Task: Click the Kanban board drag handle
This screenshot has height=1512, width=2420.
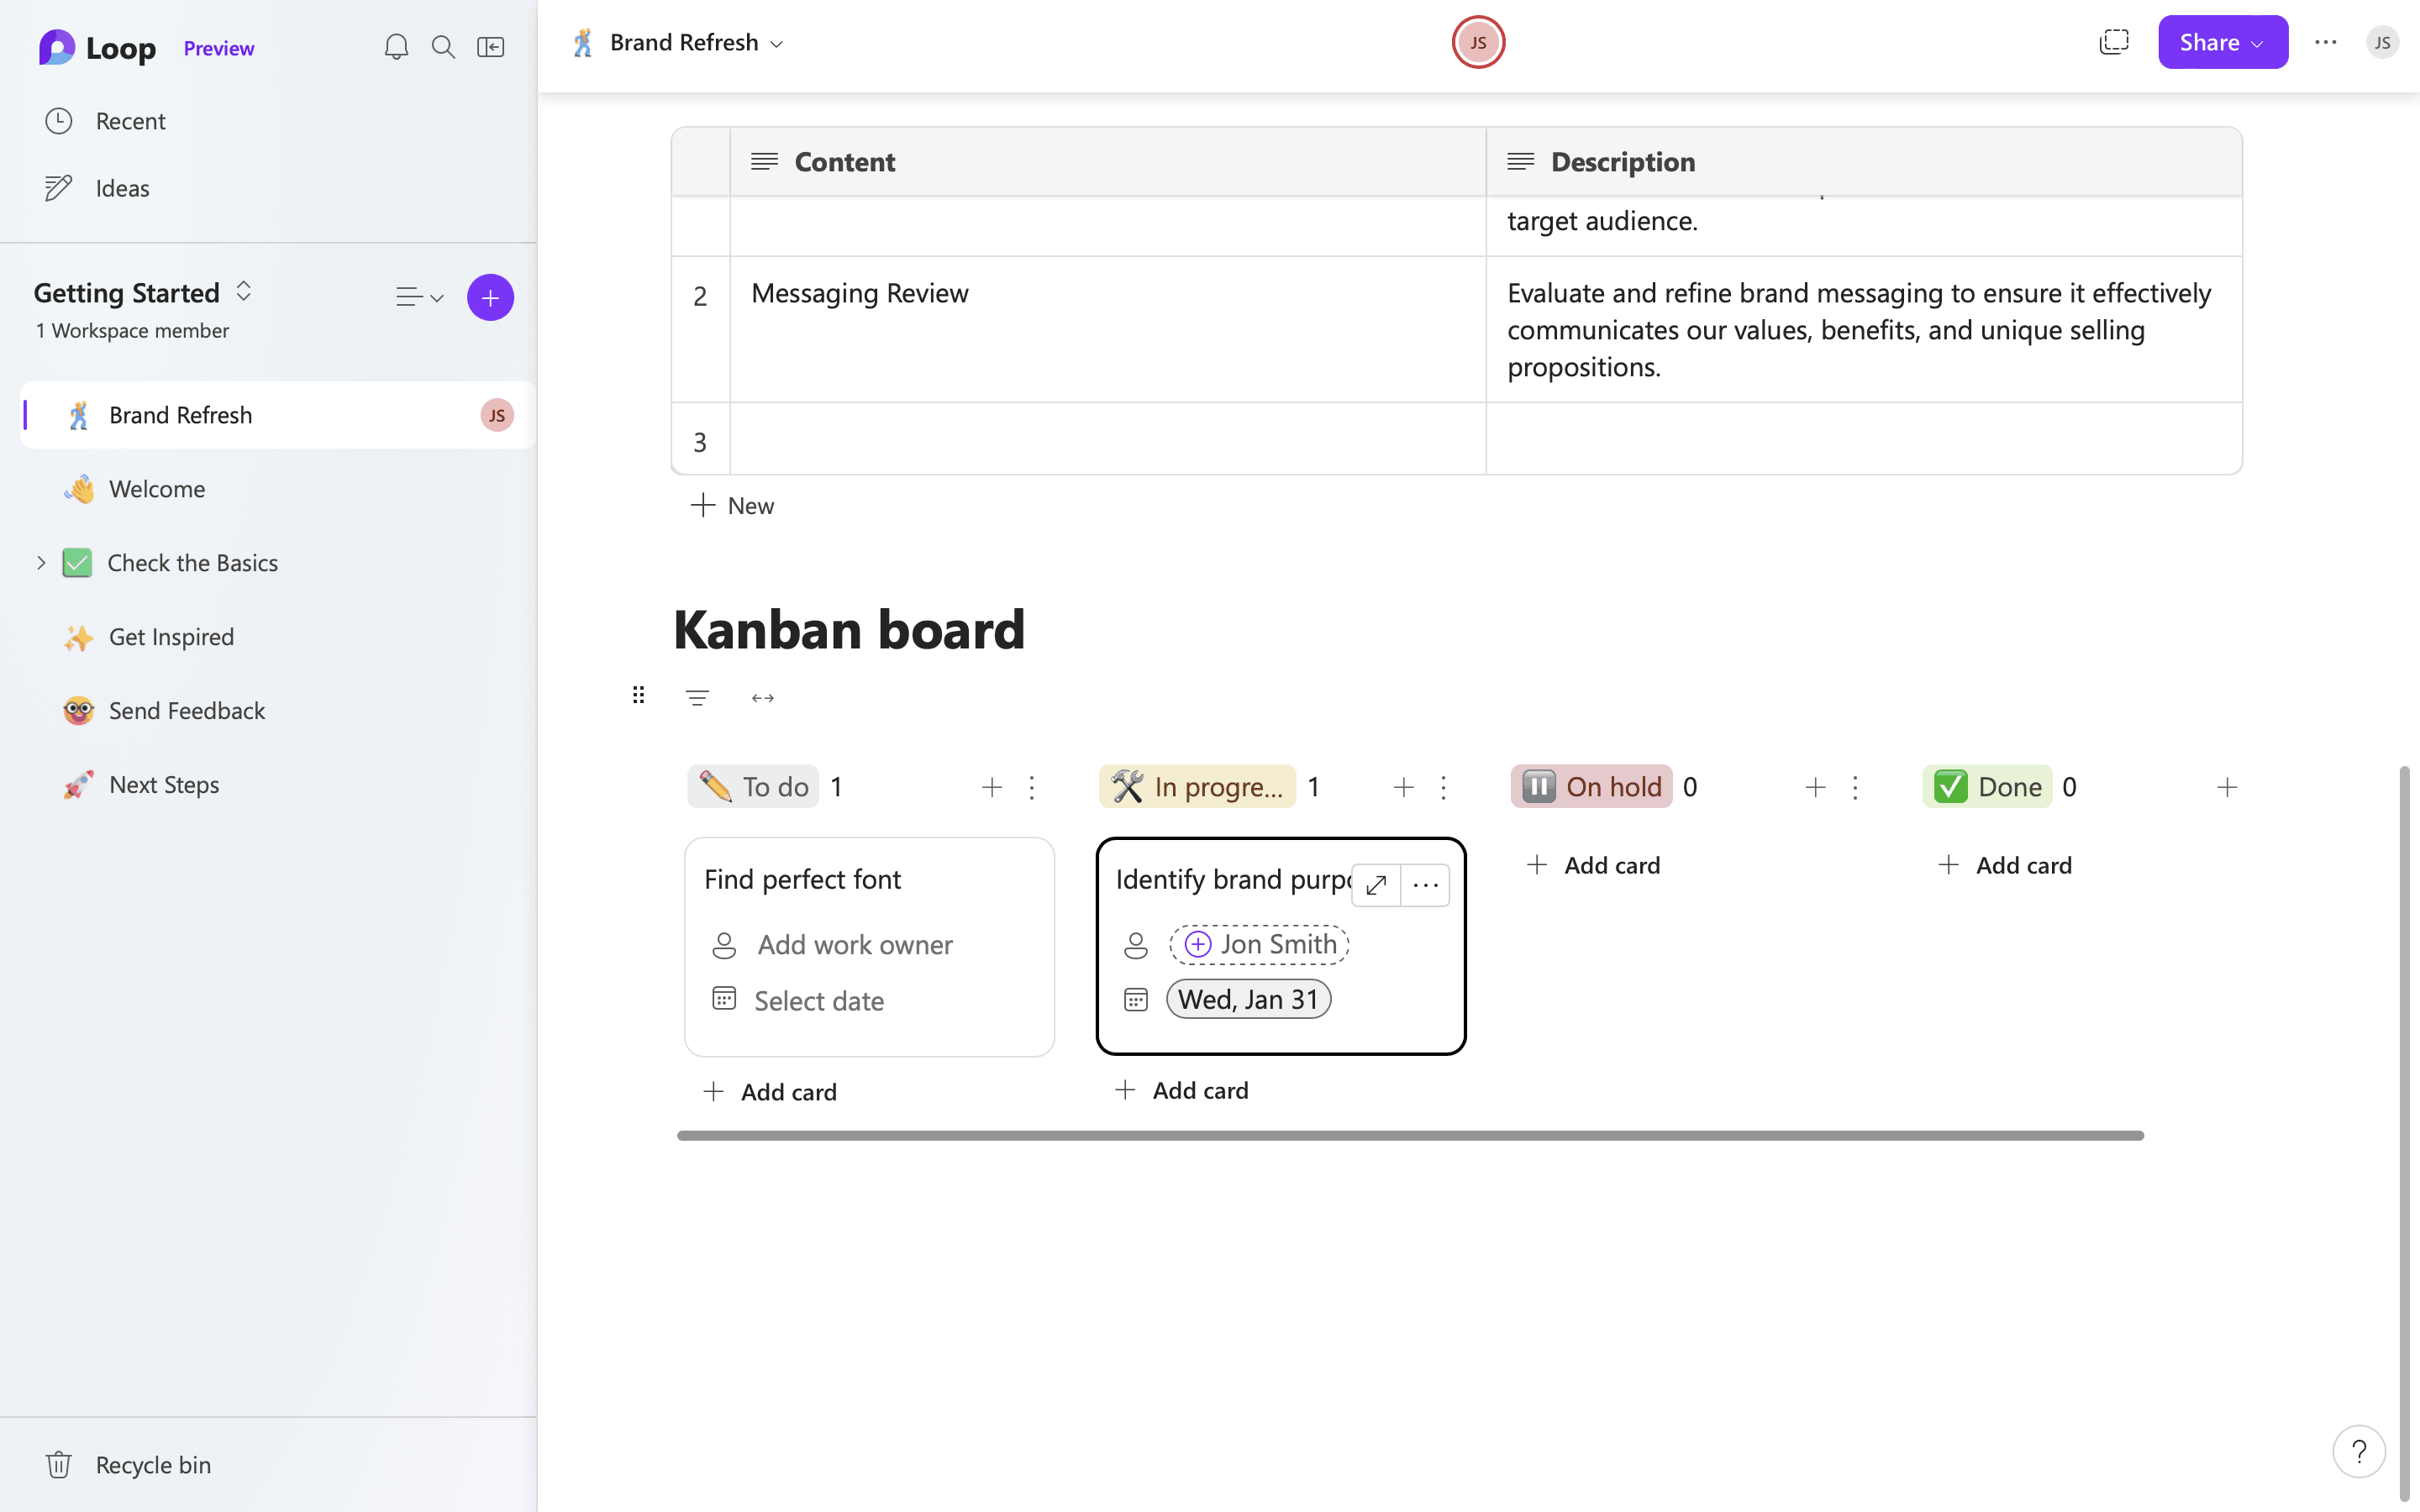Action: coord(638,695)
